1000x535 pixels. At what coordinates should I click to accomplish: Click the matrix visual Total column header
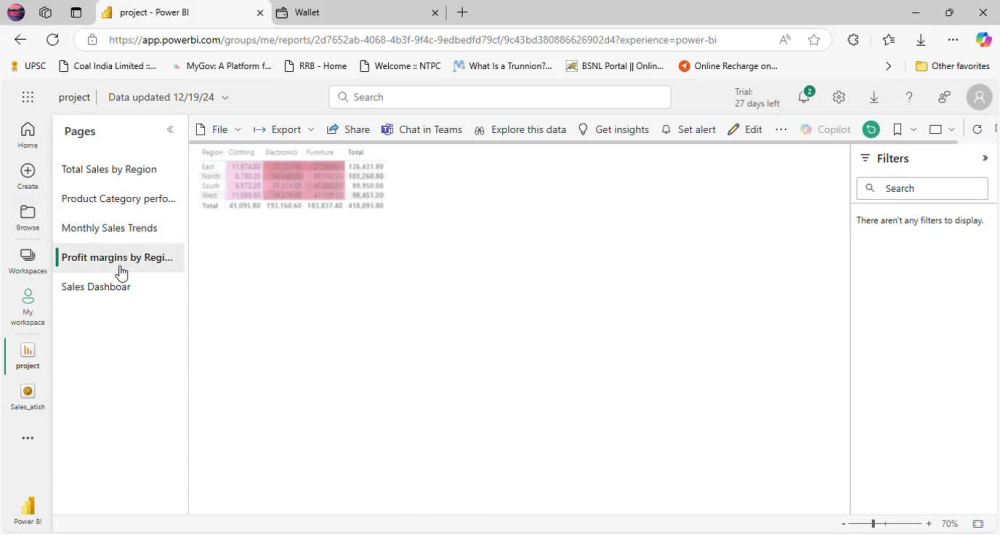(x=355, y=152)
